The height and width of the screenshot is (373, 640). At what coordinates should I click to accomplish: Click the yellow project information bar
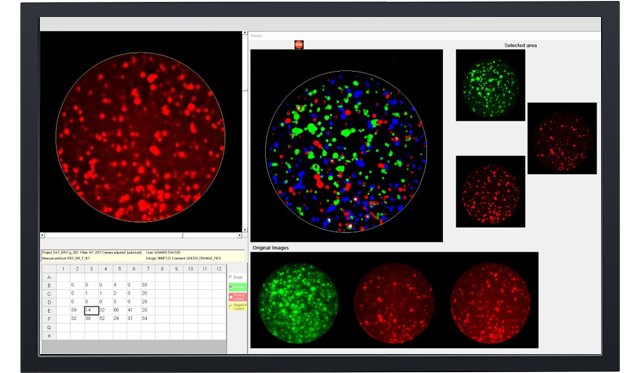[x=143, y=255]
